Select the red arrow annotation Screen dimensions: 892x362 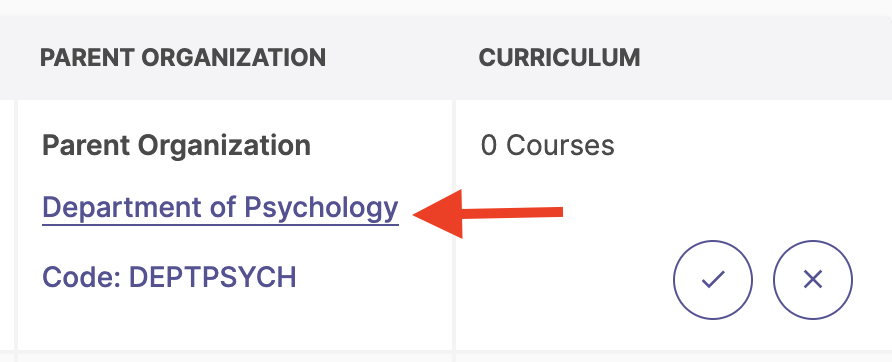coord(488,213)
